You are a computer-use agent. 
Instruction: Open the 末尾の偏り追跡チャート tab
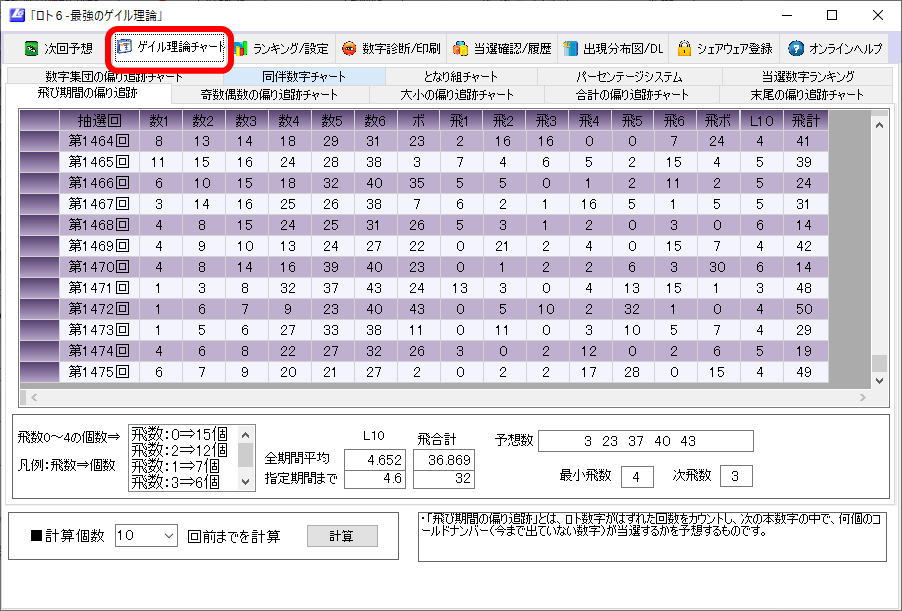(x=806, y=95)
